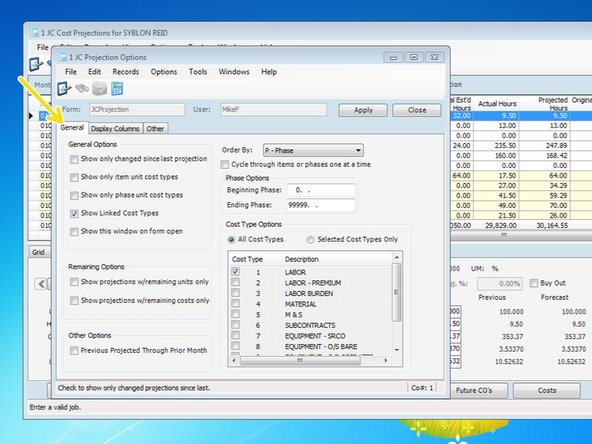Open File menu in Cost Projections window
Image resolution: width=592 pixels, height=444 pixels.
click(x=42, y=47)
